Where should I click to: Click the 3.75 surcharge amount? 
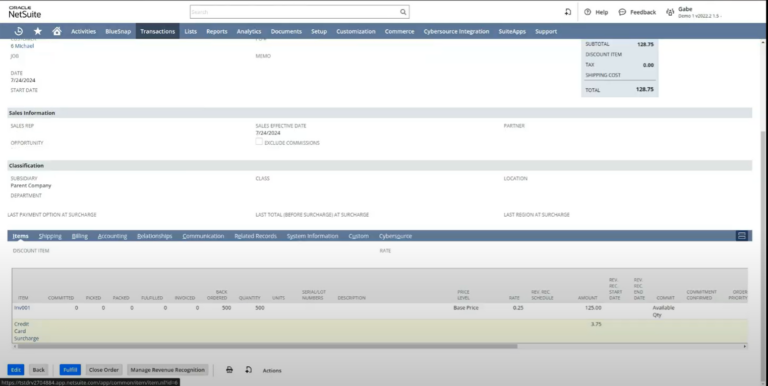pos(596,324)
